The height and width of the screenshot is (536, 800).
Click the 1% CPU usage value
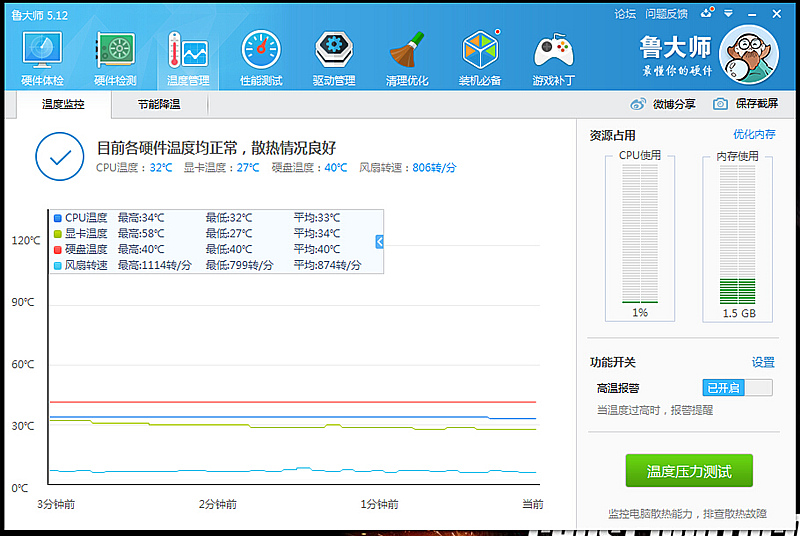(640, 313)
